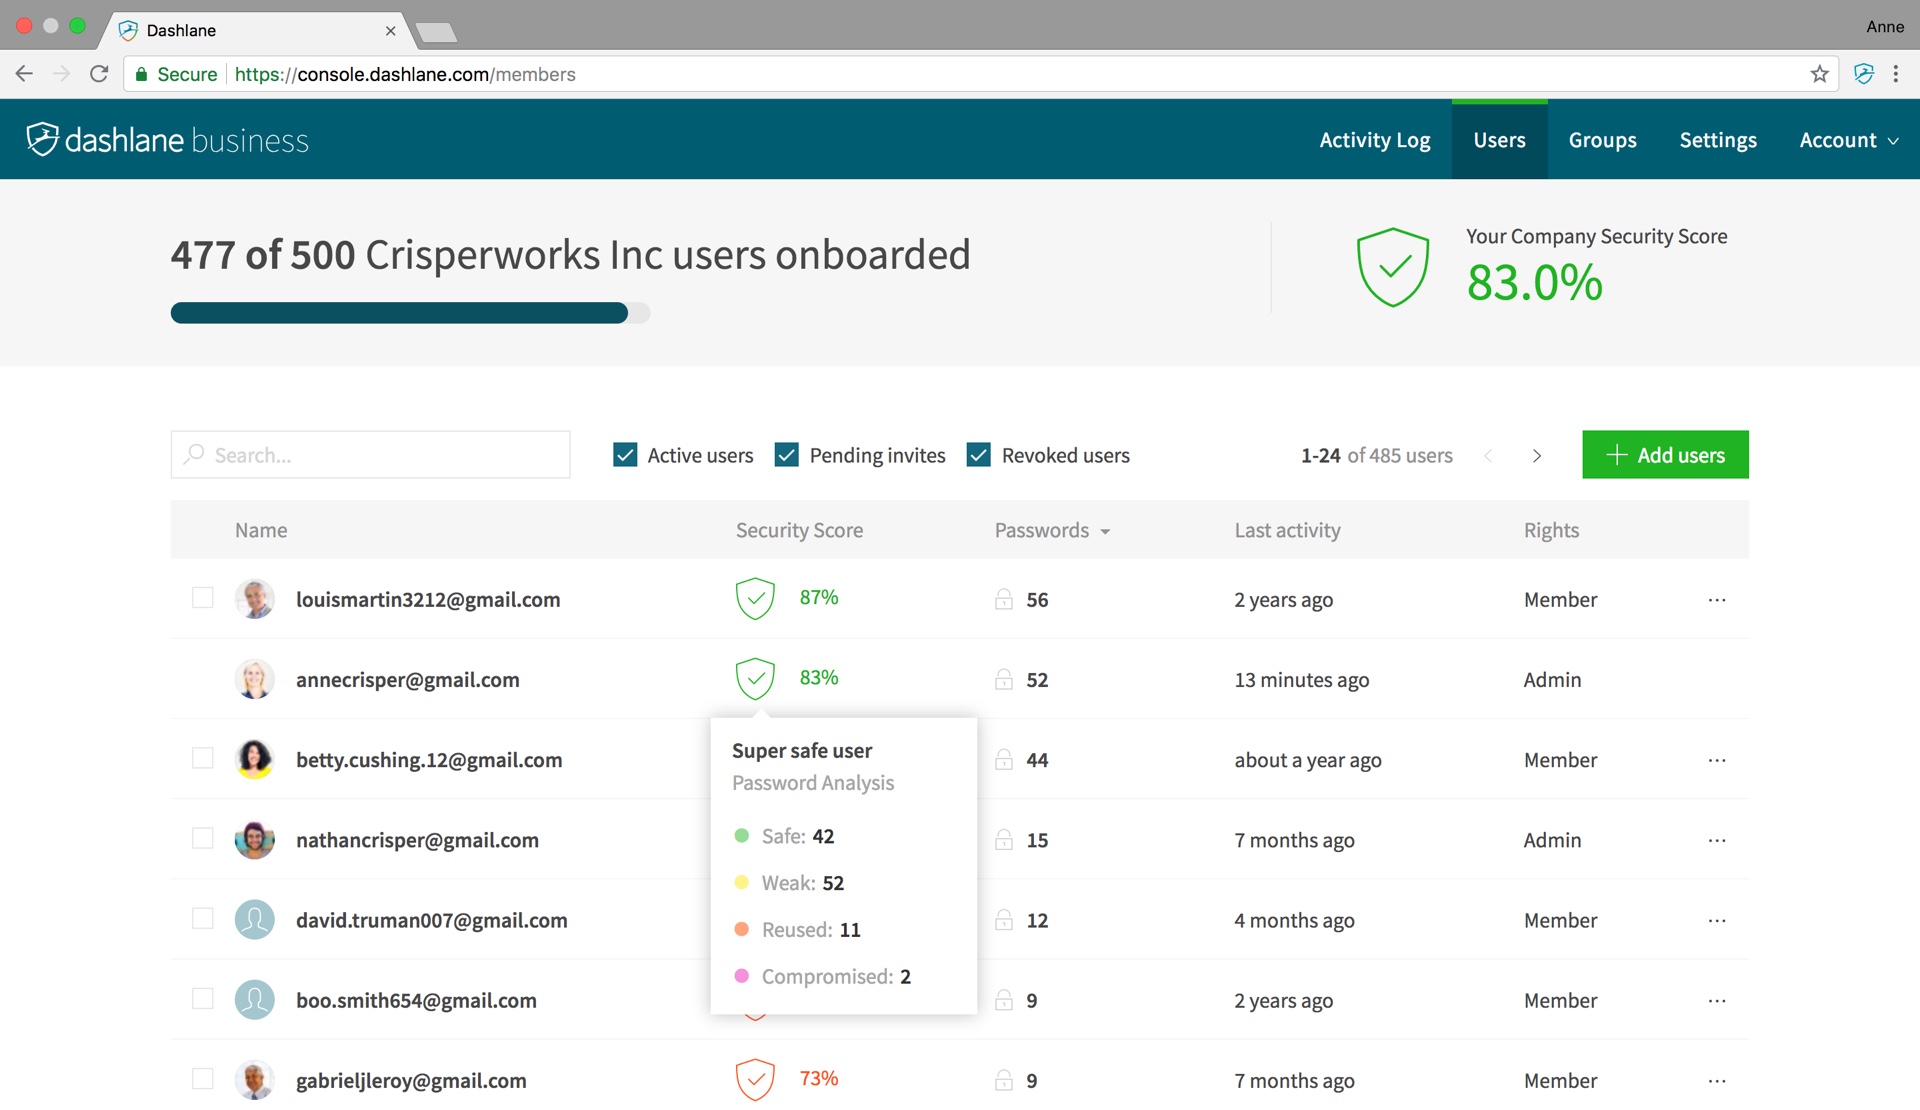Screen dimensions: 1920x1110
Task: Open the row menu for betty.cushing.12@gmail.com
Action: tap(1717, 760)
